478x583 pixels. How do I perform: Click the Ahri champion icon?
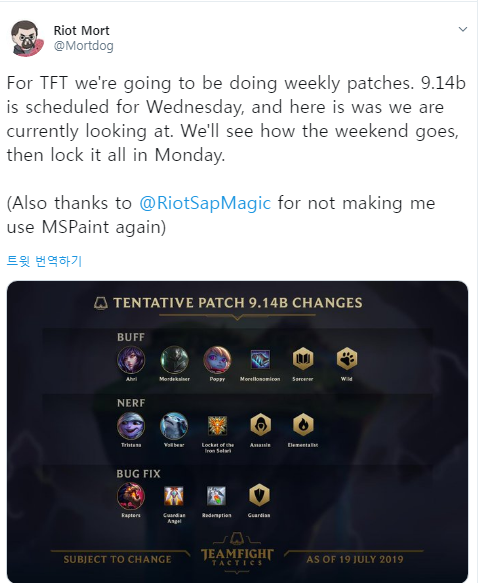(131, 360)
